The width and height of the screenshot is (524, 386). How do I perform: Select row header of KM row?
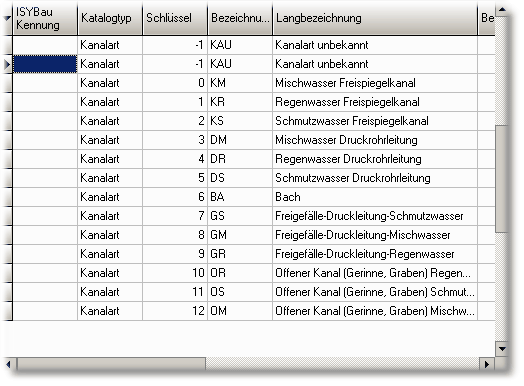coord(7,83)
